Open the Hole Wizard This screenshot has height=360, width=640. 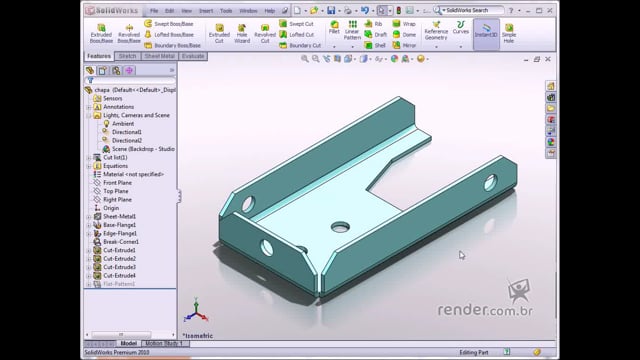point(242,33)
